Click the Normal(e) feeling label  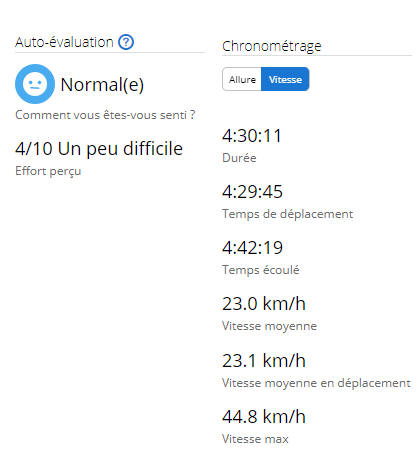point(102,85)
